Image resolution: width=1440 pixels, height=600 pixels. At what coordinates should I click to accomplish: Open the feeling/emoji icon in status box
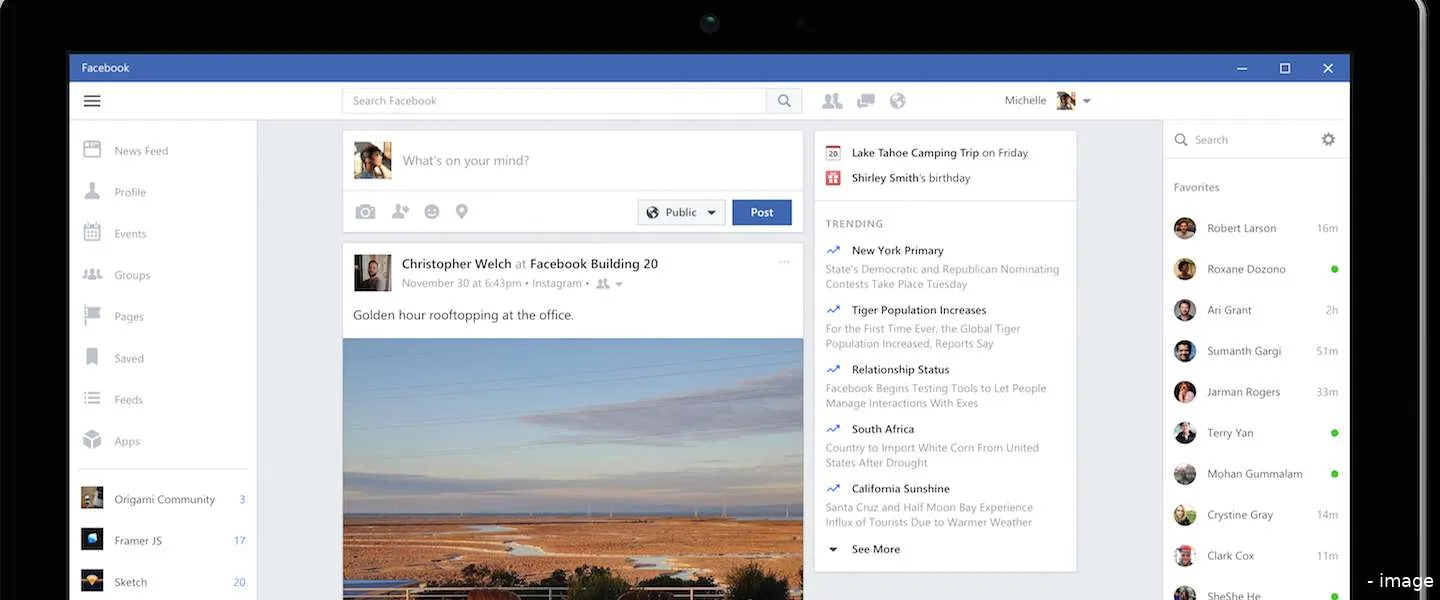tap(431, 211)
